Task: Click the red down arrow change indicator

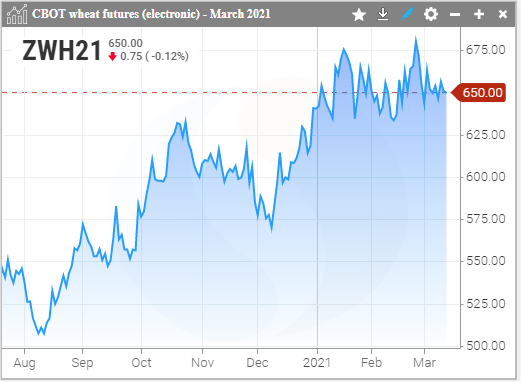Action: [112, 56]
